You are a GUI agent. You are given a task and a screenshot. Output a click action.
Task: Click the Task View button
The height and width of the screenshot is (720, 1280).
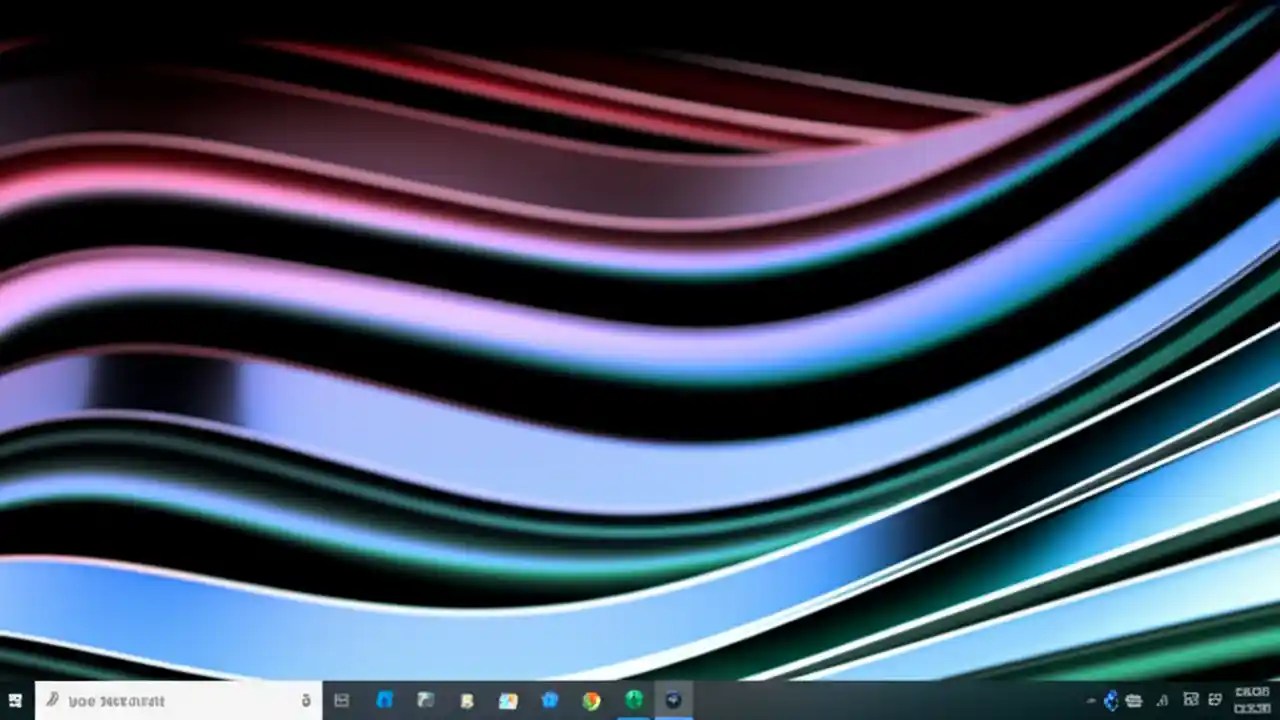tap(340, 701)
